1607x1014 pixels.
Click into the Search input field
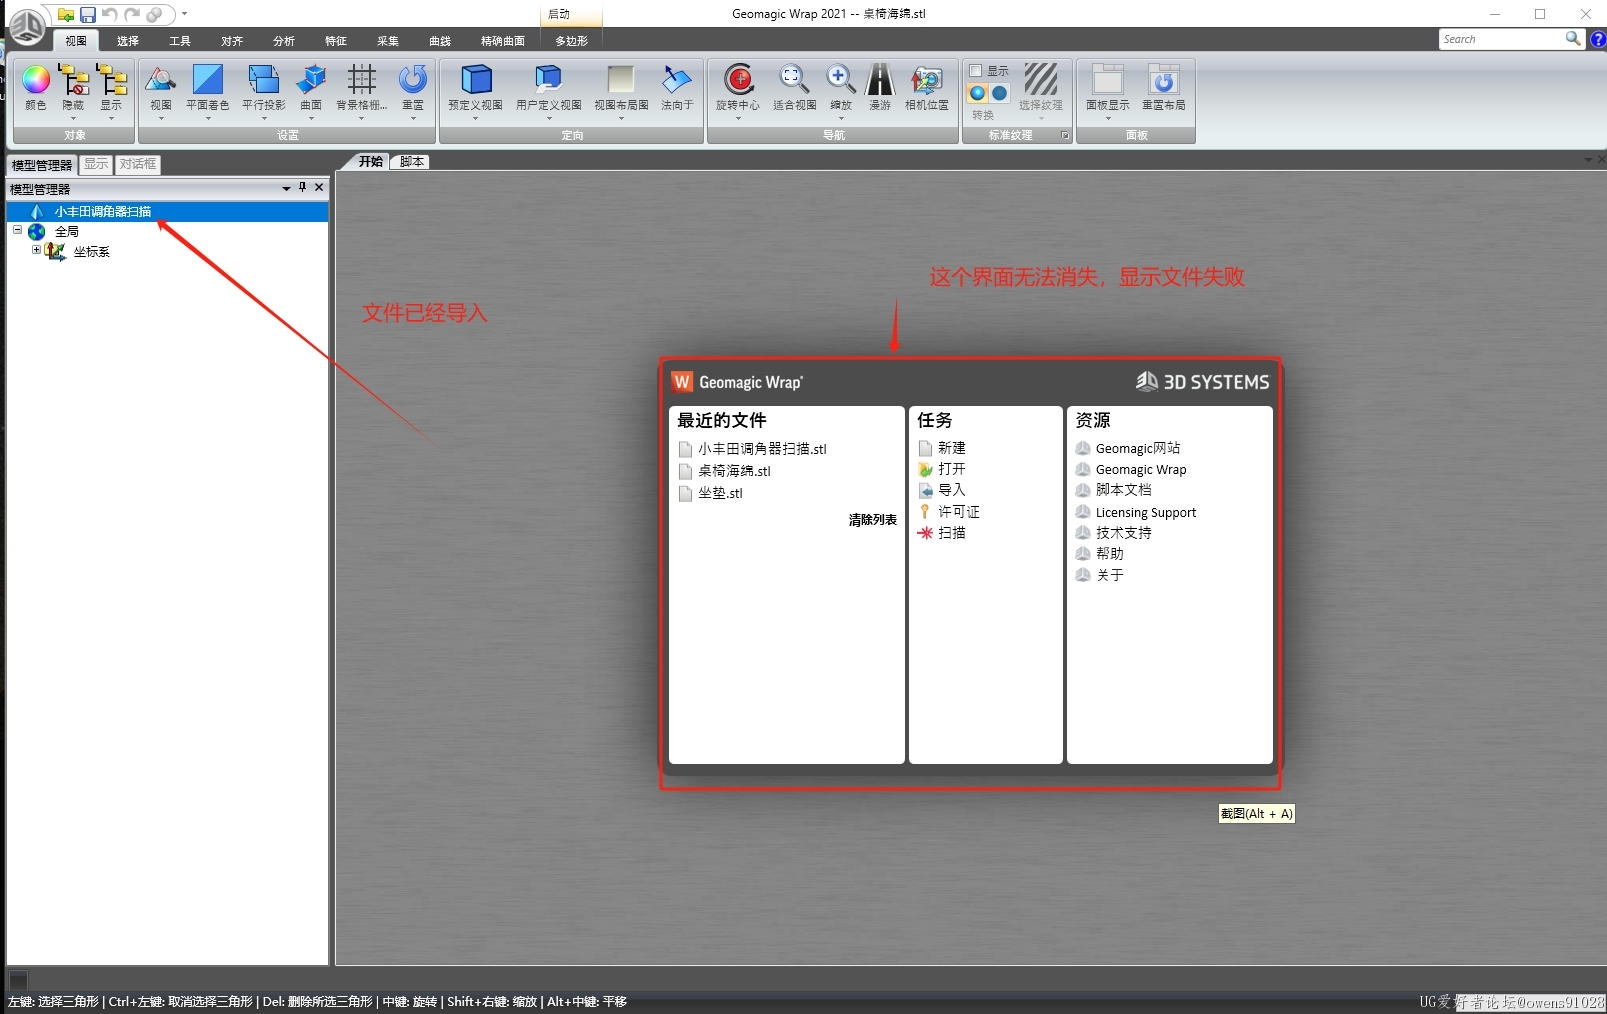click(1500, 39)
